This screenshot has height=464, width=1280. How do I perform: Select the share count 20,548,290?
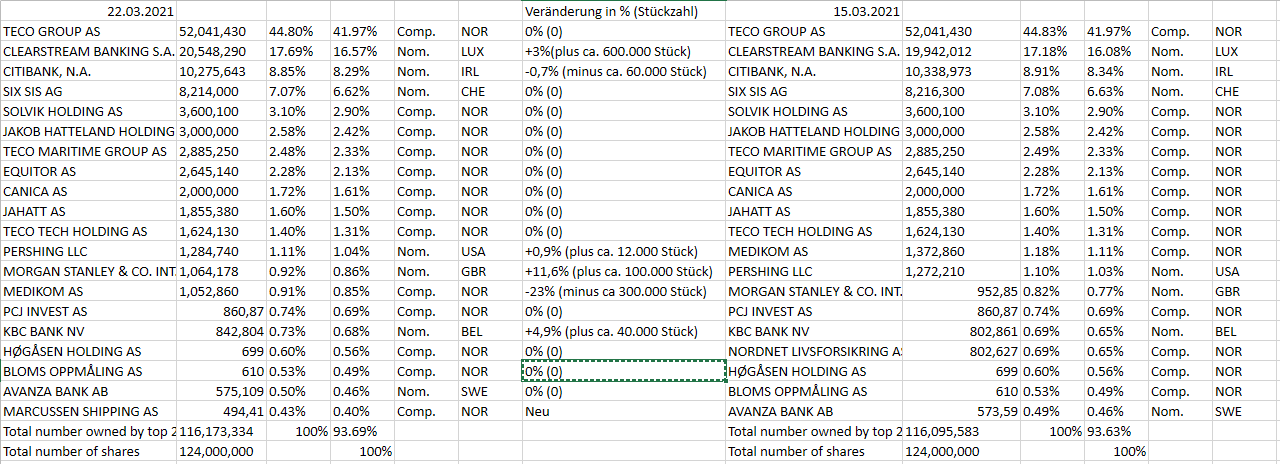221,51
